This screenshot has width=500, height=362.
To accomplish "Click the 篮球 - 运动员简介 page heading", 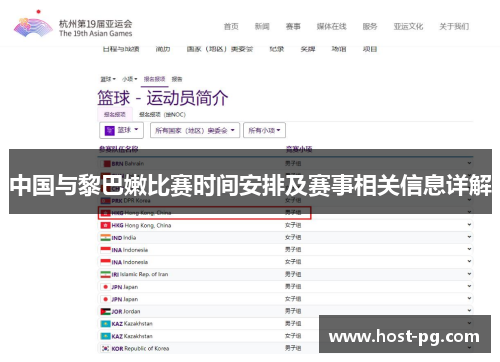I will tap(163, 98).
